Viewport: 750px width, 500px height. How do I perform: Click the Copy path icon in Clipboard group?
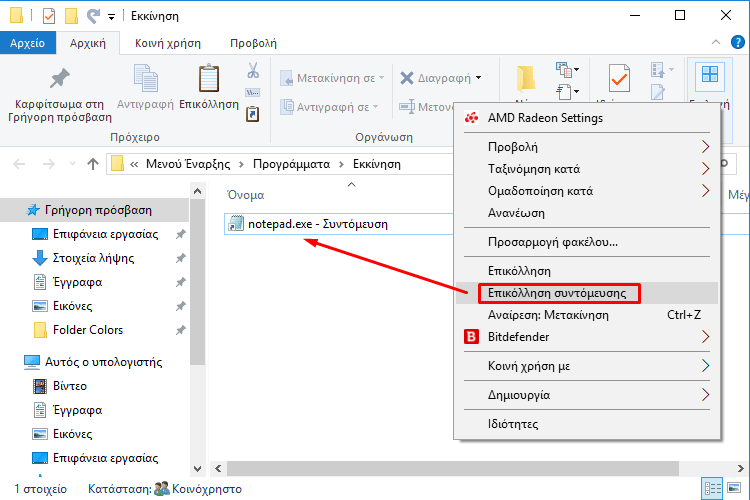[253, 92]
